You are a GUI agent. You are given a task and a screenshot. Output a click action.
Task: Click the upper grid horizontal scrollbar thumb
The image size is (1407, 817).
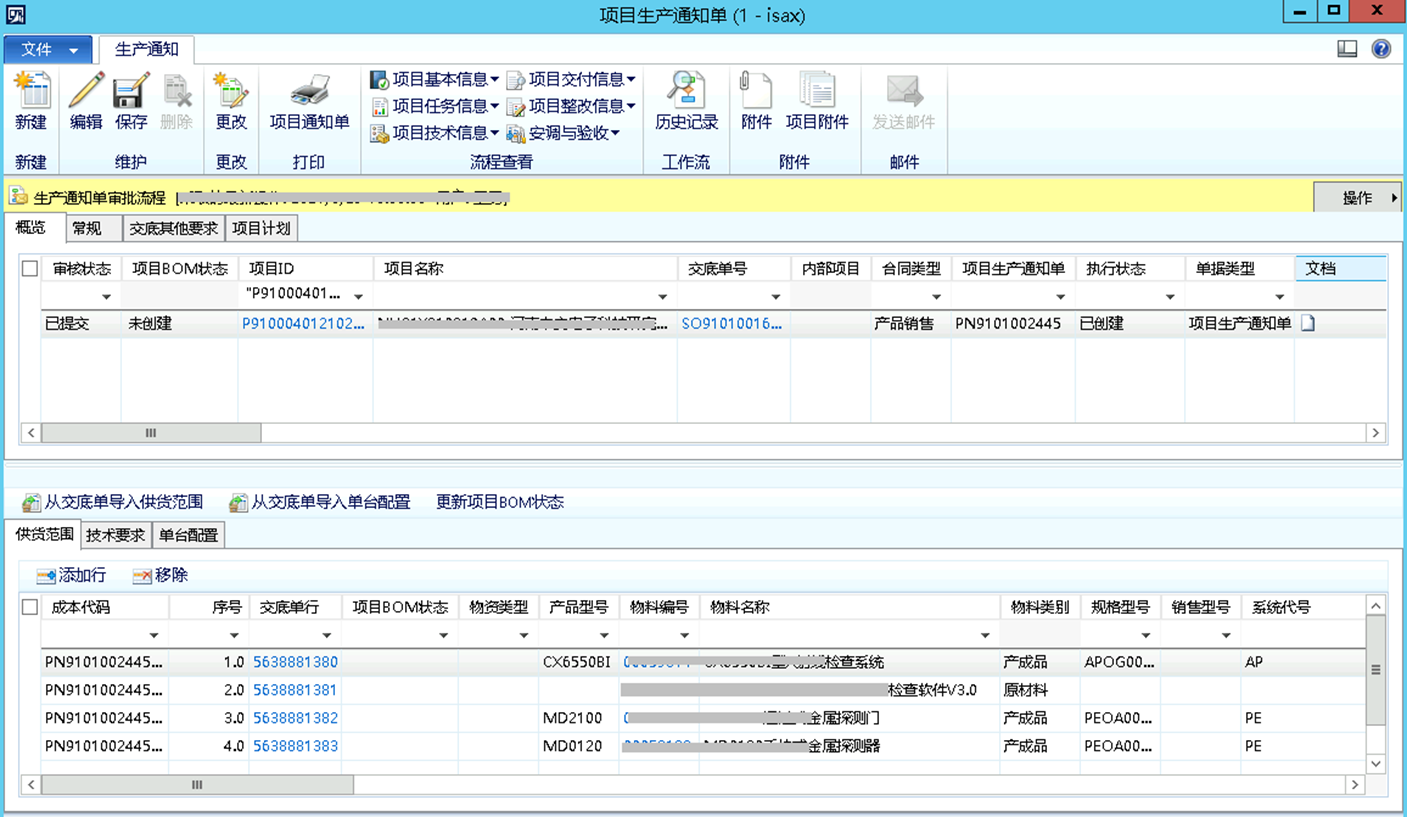point(151,433)
